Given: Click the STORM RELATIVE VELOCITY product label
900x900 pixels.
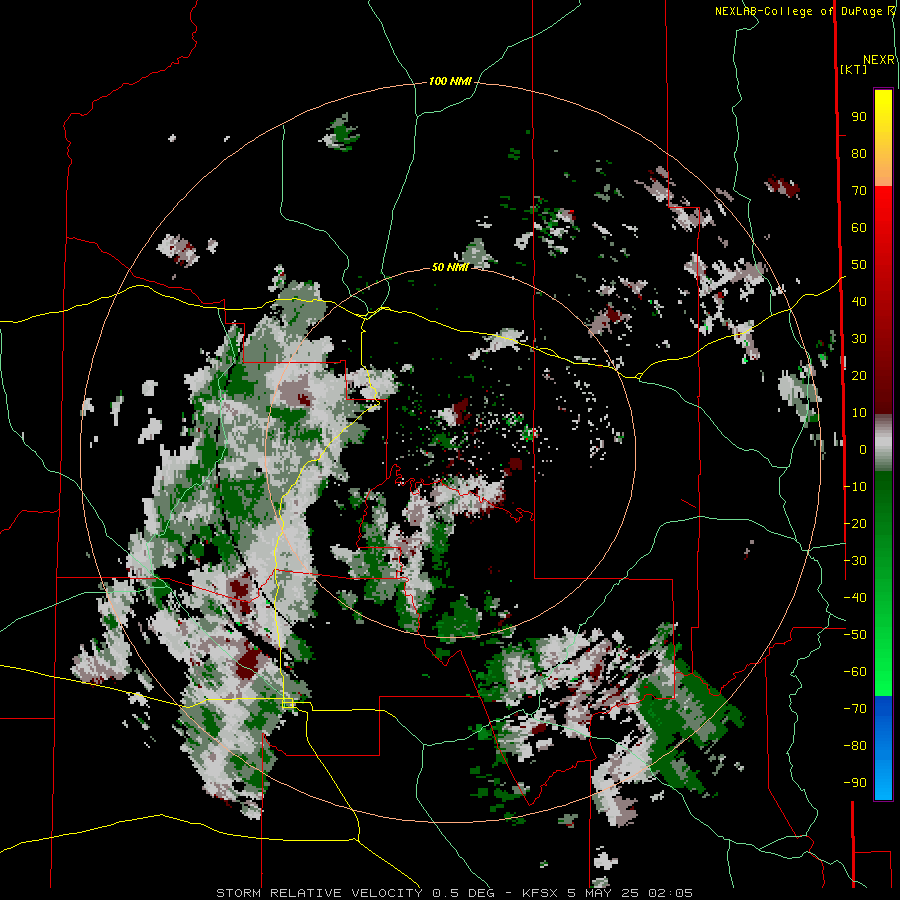Looking at the screenshot, I should point(321,893).
